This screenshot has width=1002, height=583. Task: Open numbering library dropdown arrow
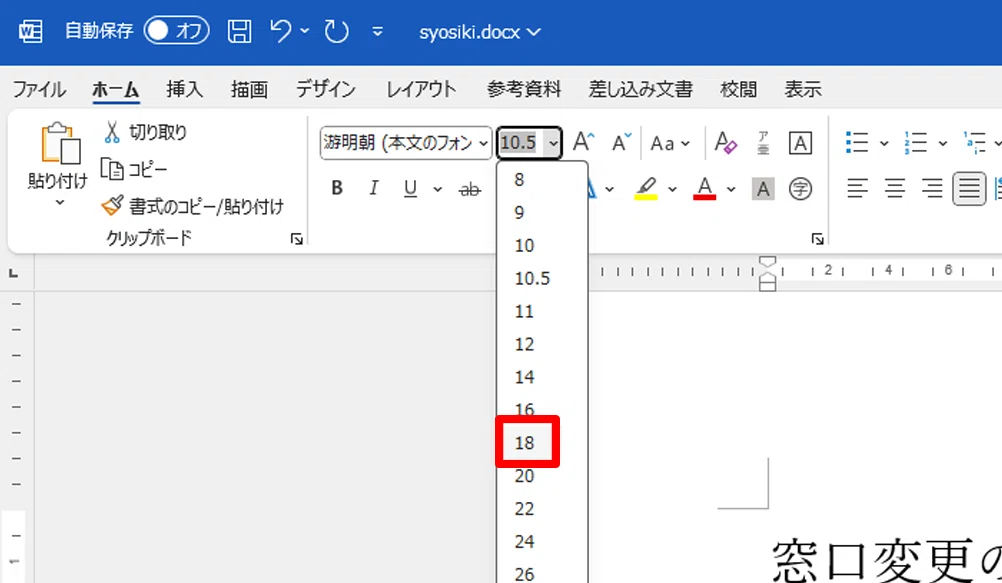pos(943,143)
